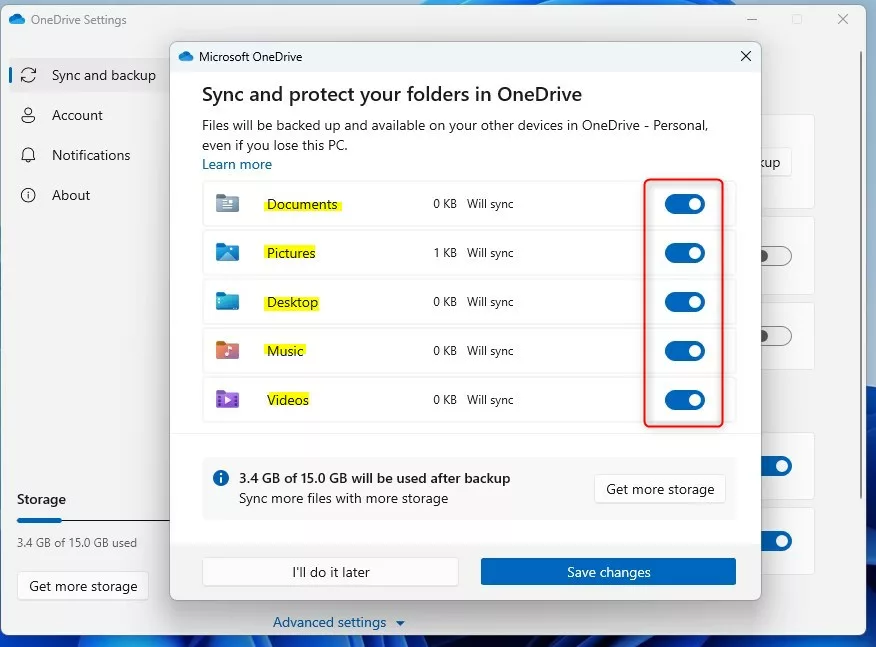
Task: Click Save changes button
Action: coord(608,572)
